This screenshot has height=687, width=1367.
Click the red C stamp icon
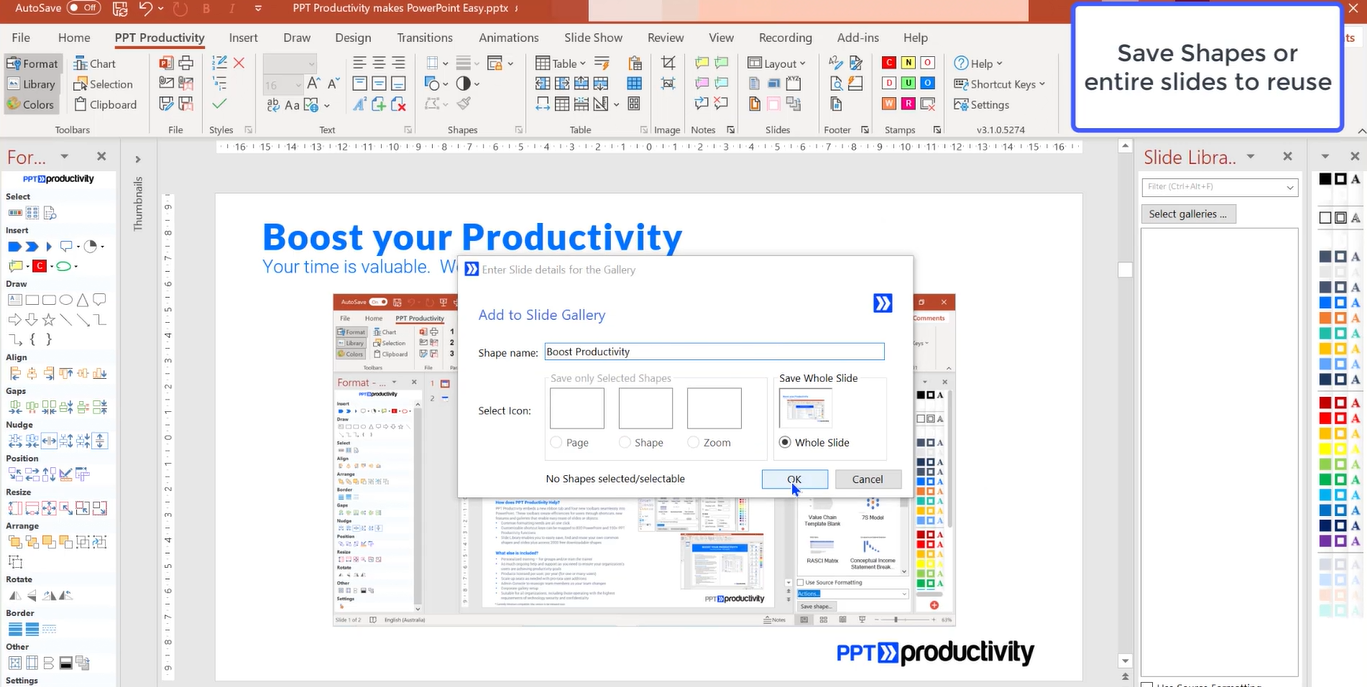click(888, 62)
